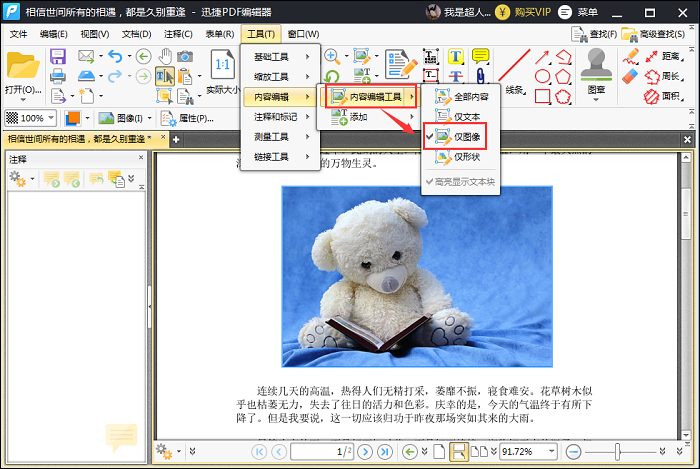Expand the Comment and Markup submenu
This screenshot has width=700, height=469.
pos(280,117)
